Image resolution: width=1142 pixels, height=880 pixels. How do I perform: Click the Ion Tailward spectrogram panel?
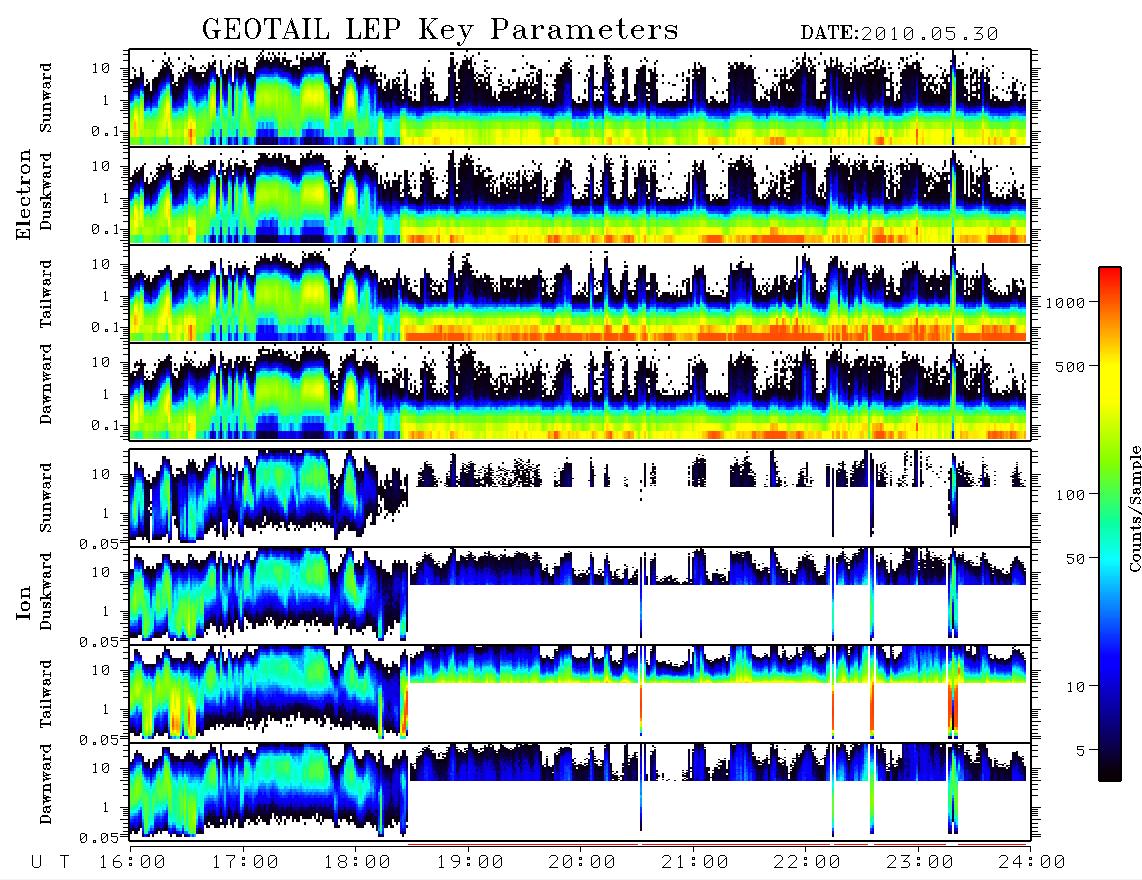580,693
